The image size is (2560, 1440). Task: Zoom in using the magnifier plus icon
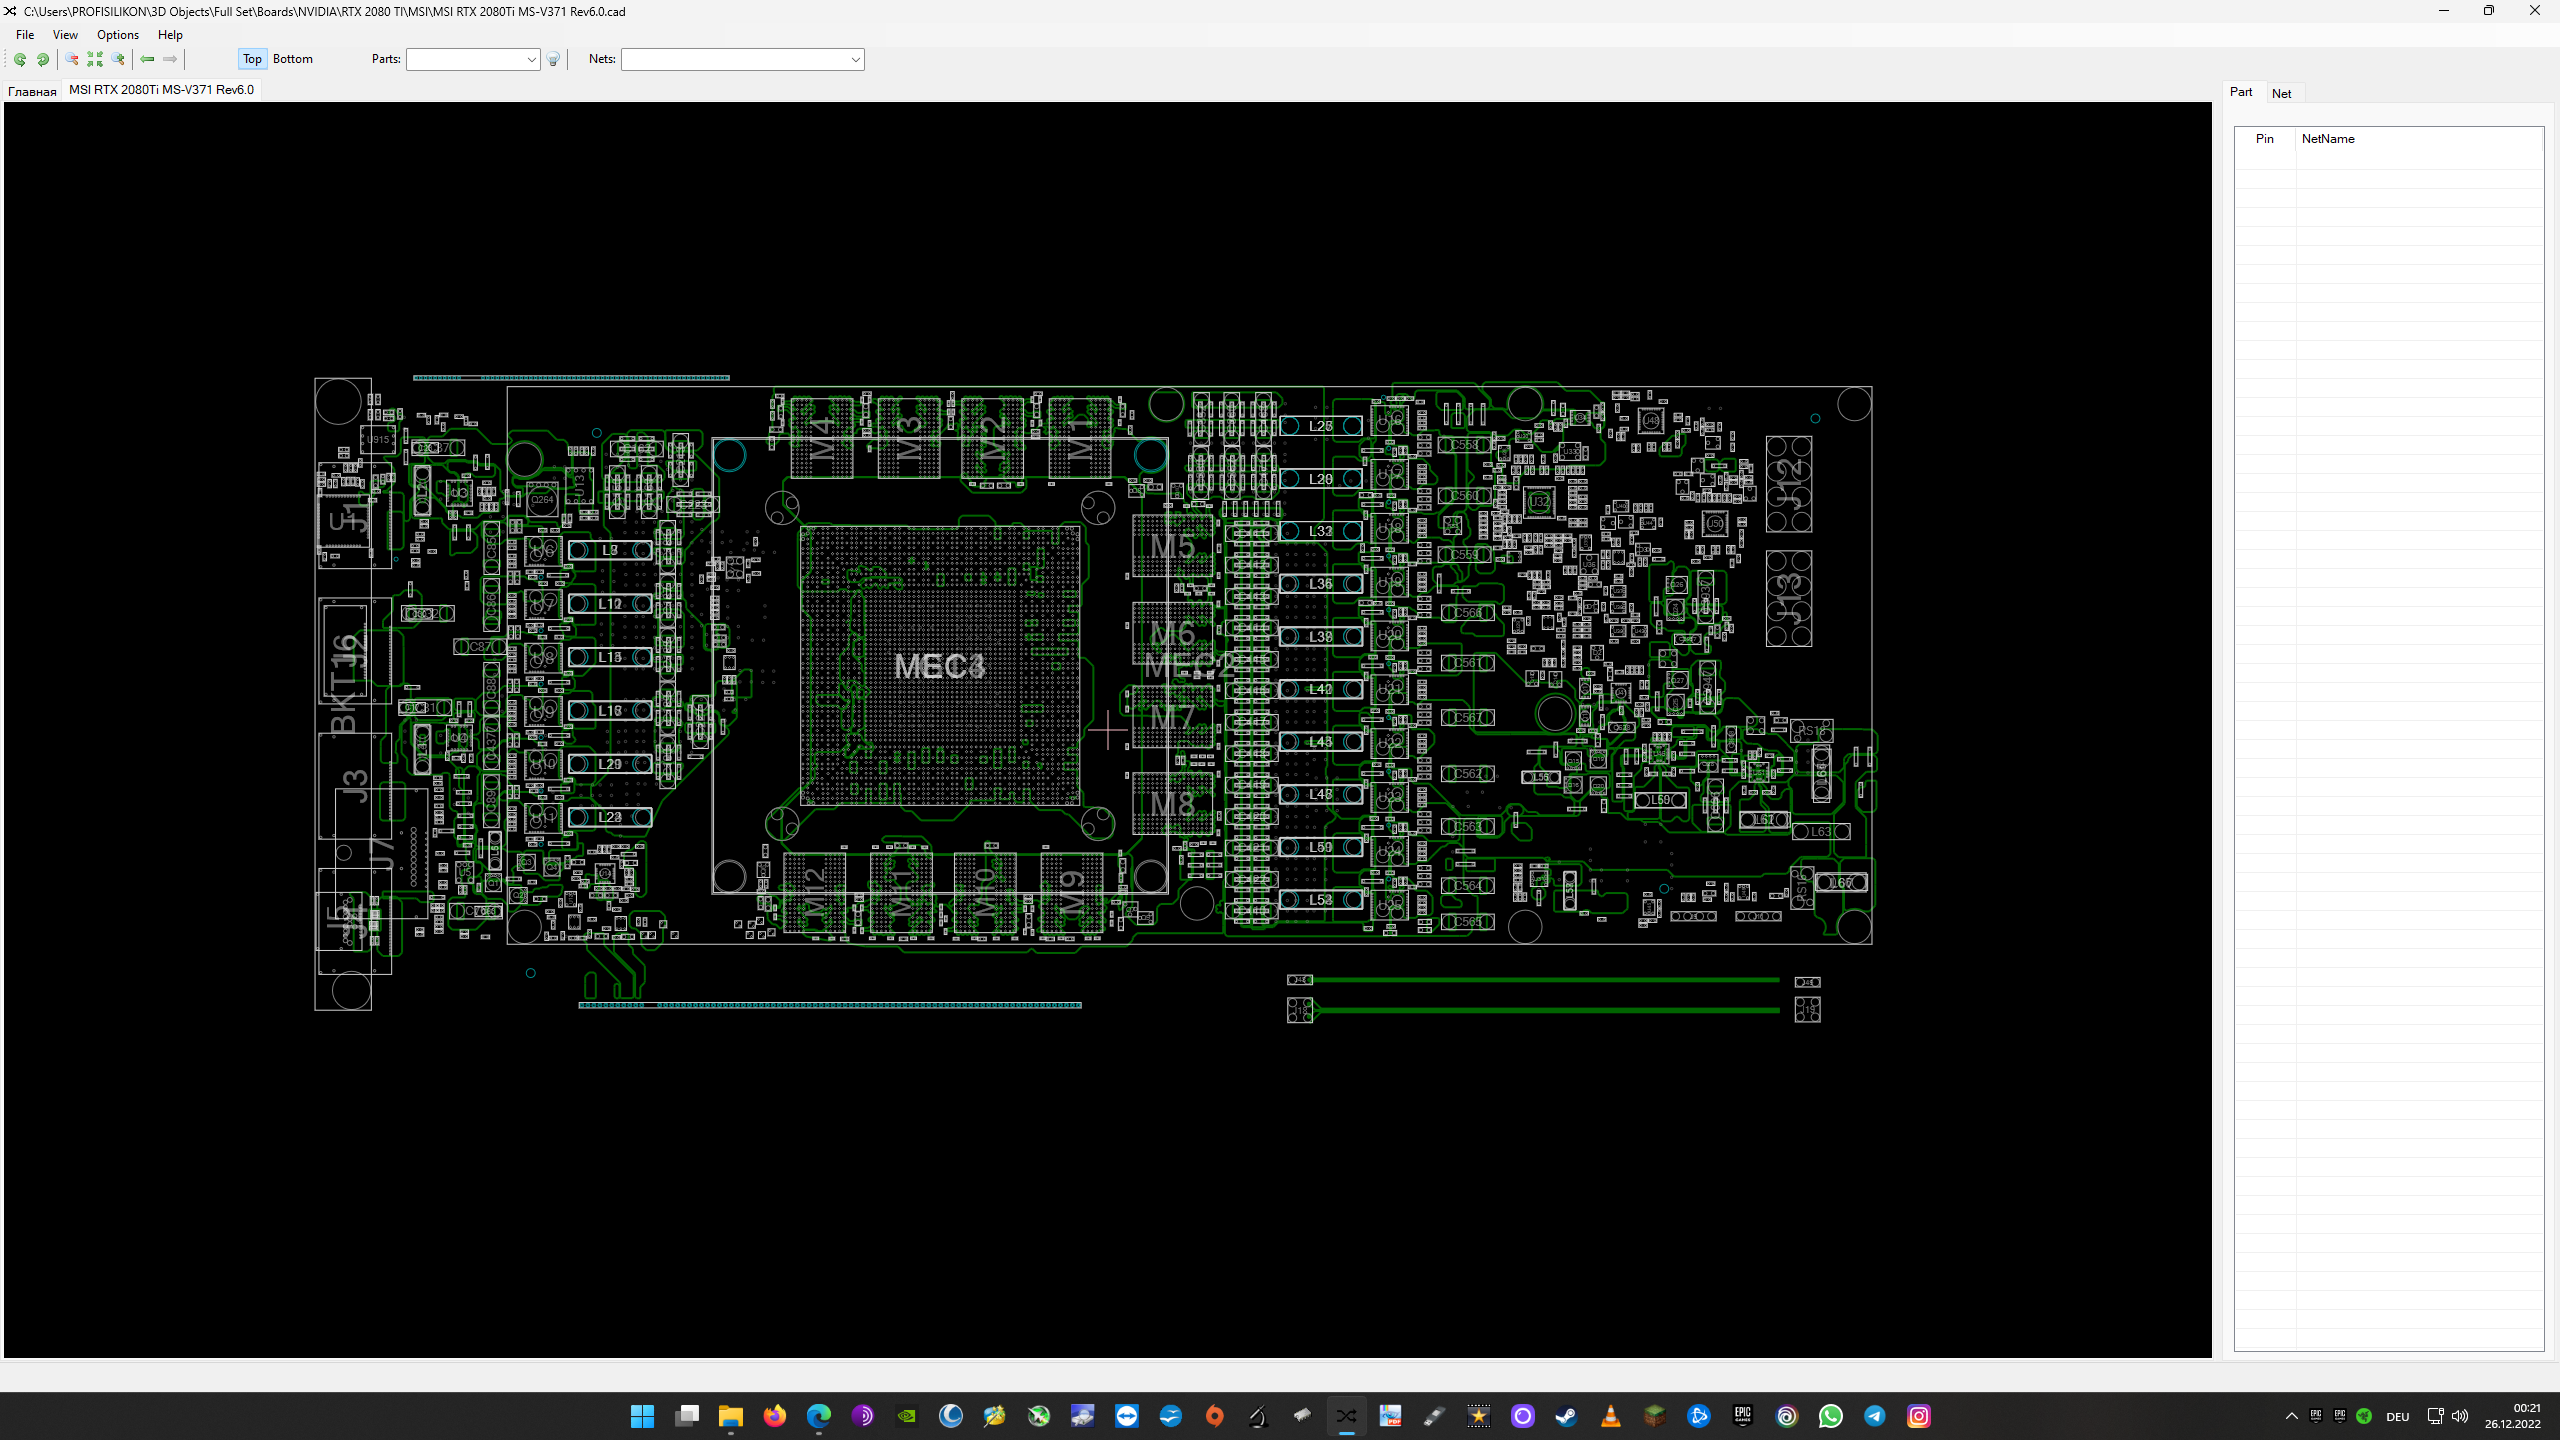tap(117, 59)
